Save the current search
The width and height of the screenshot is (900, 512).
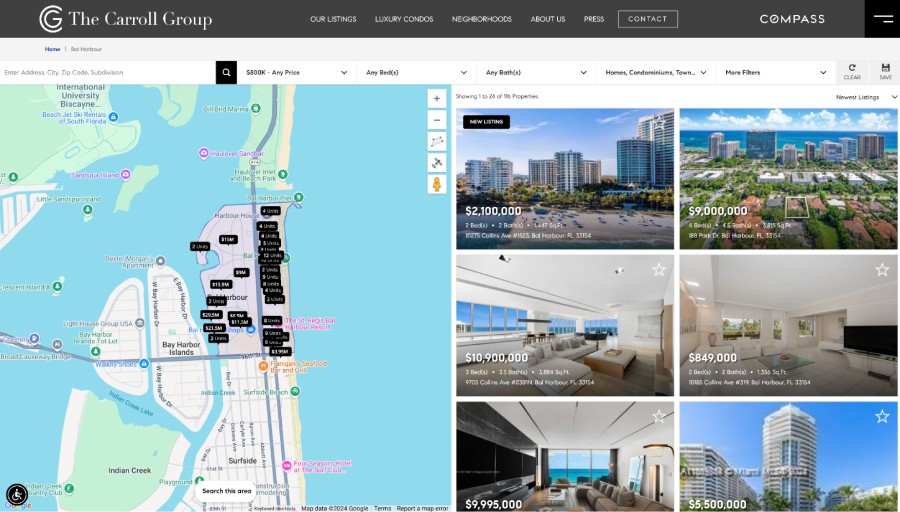click(x=885, y=72)
